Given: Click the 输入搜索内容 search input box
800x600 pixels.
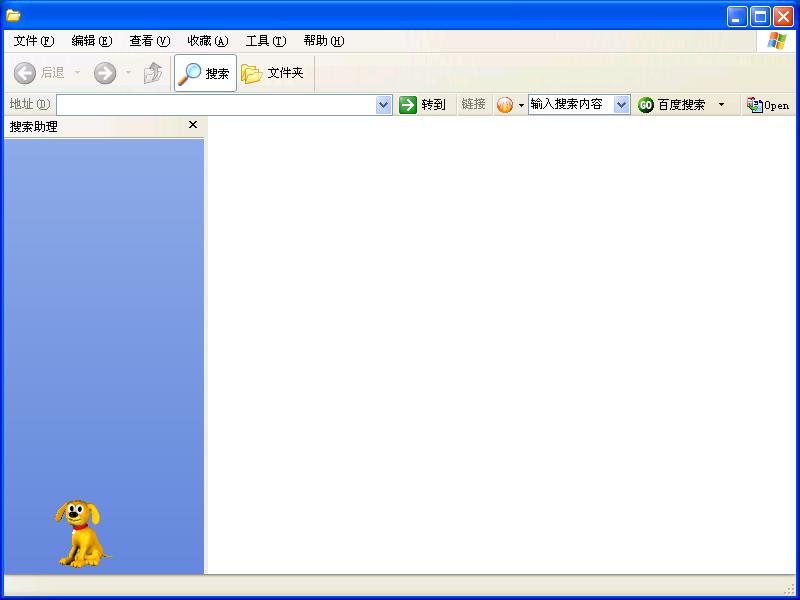Looking at the screenshot, I should coord(571,105).
